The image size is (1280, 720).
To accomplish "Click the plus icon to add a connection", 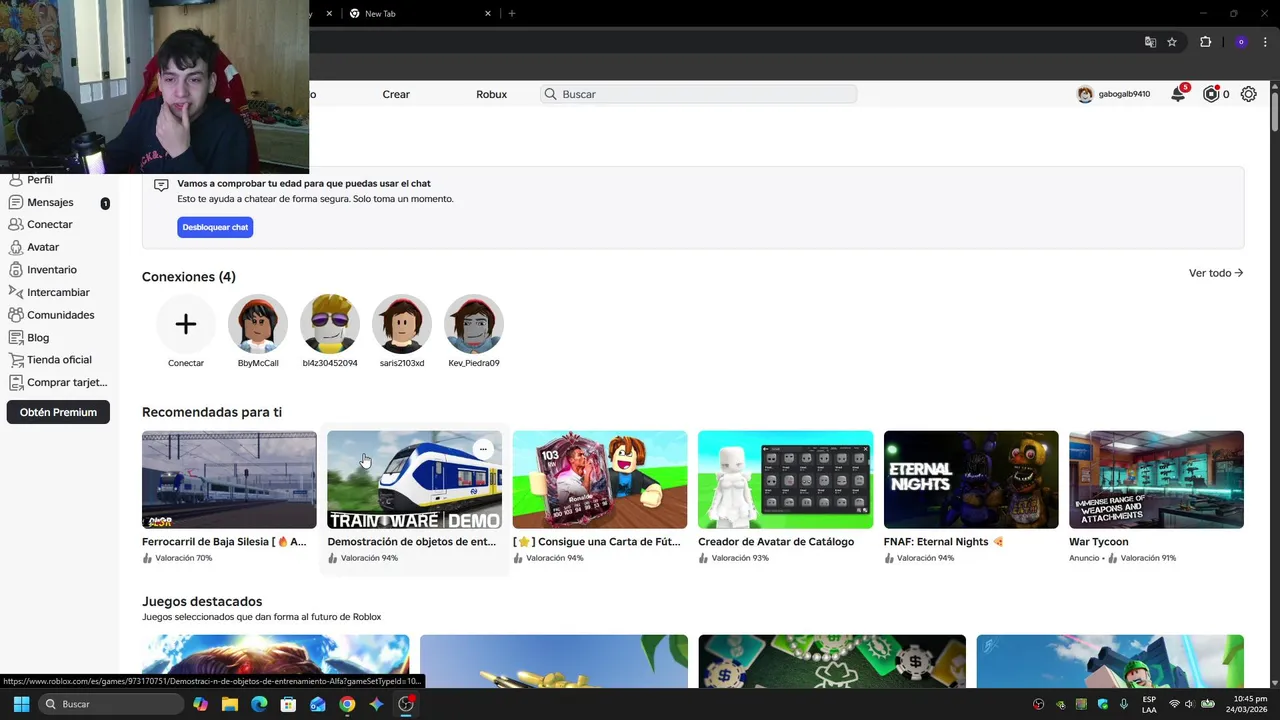I will point(186,324).
